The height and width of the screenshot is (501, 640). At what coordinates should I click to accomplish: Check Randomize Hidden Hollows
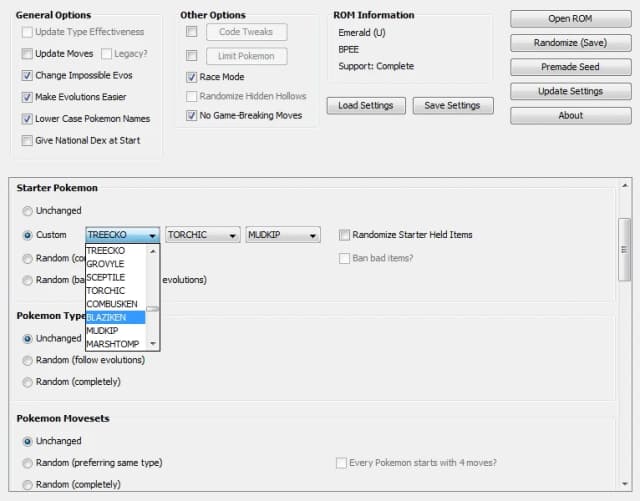pyautogui.click(x=191, y=96)
